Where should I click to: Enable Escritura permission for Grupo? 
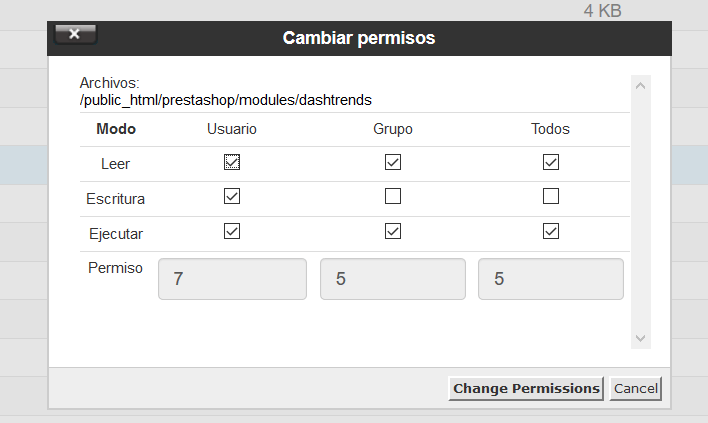click(393, 196)
